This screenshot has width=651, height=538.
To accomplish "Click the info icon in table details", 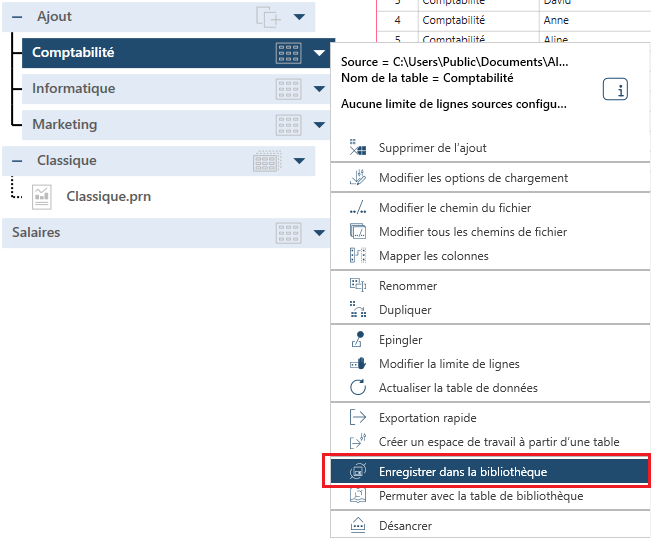I will 615,90.
